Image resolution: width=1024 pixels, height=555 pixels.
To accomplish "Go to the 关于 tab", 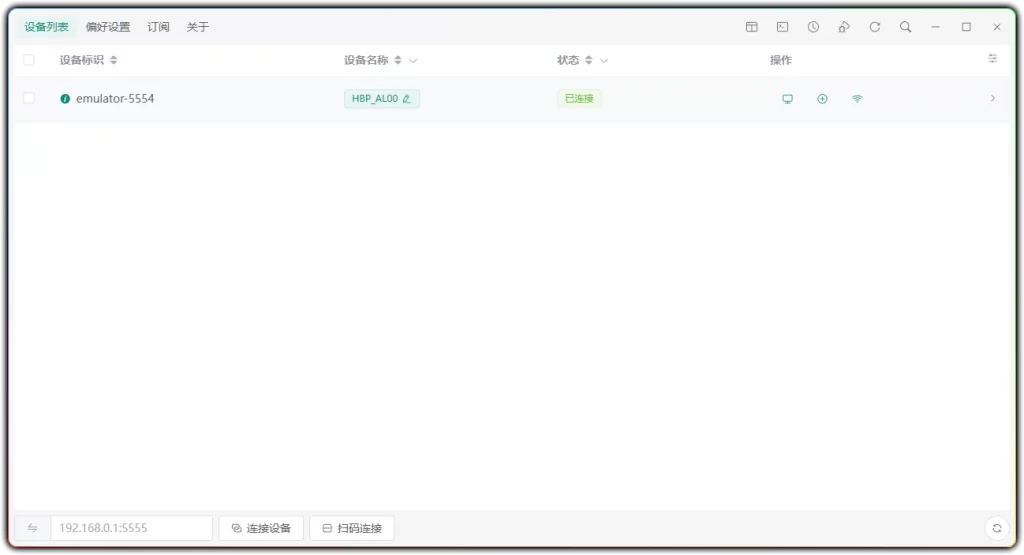I will [x=197, y=27].
